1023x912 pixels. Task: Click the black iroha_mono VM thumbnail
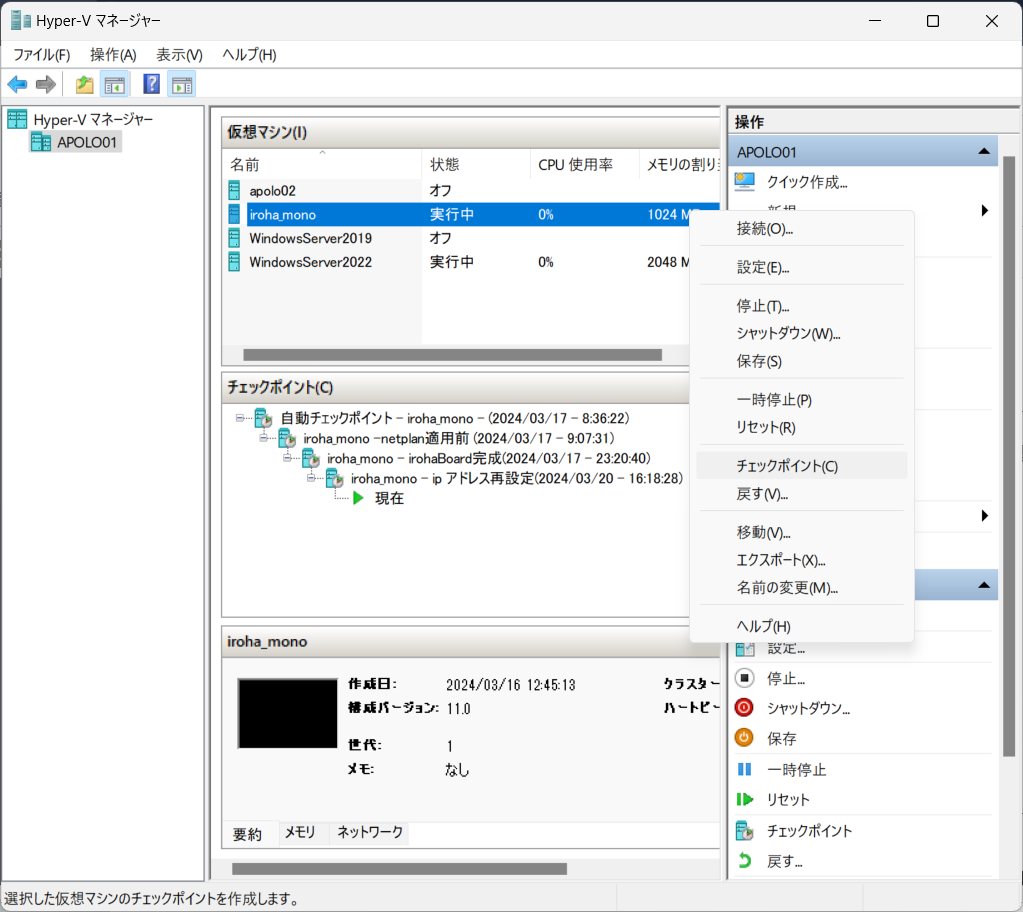pyautogui.click(x=287, y=714)
